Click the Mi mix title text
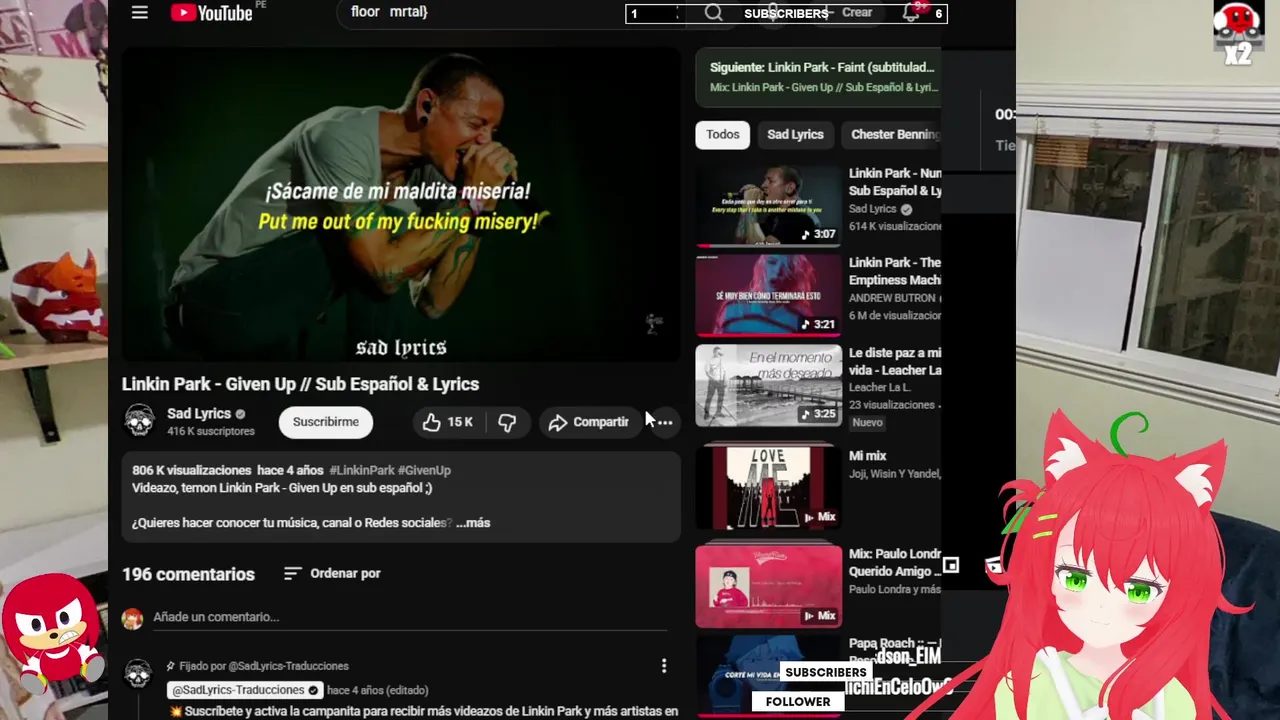1280x720 pixels. tap(868, 456)
